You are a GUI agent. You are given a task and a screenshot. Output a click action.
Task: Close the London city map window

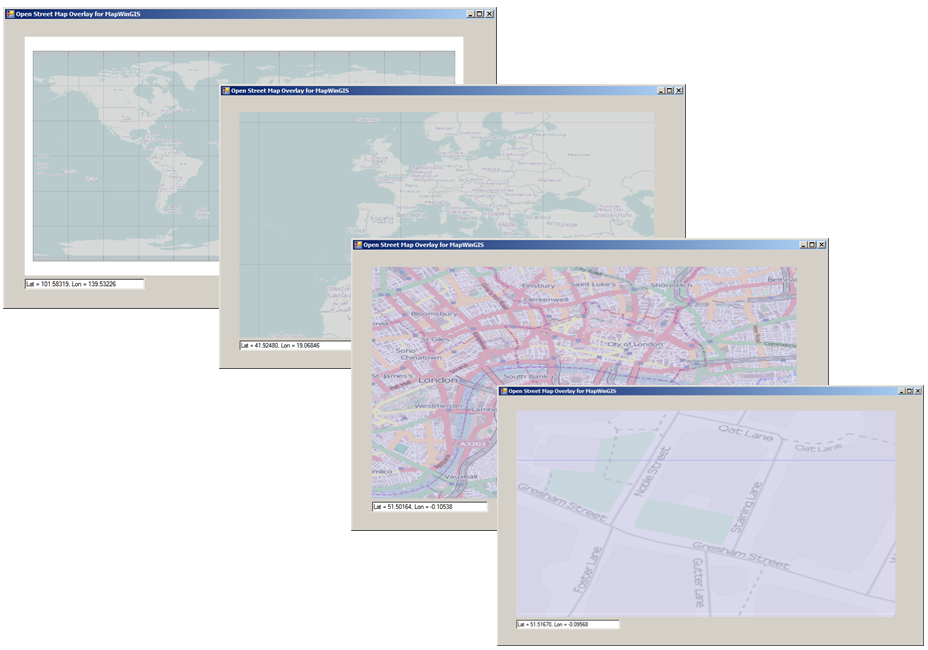click(822, 244)
